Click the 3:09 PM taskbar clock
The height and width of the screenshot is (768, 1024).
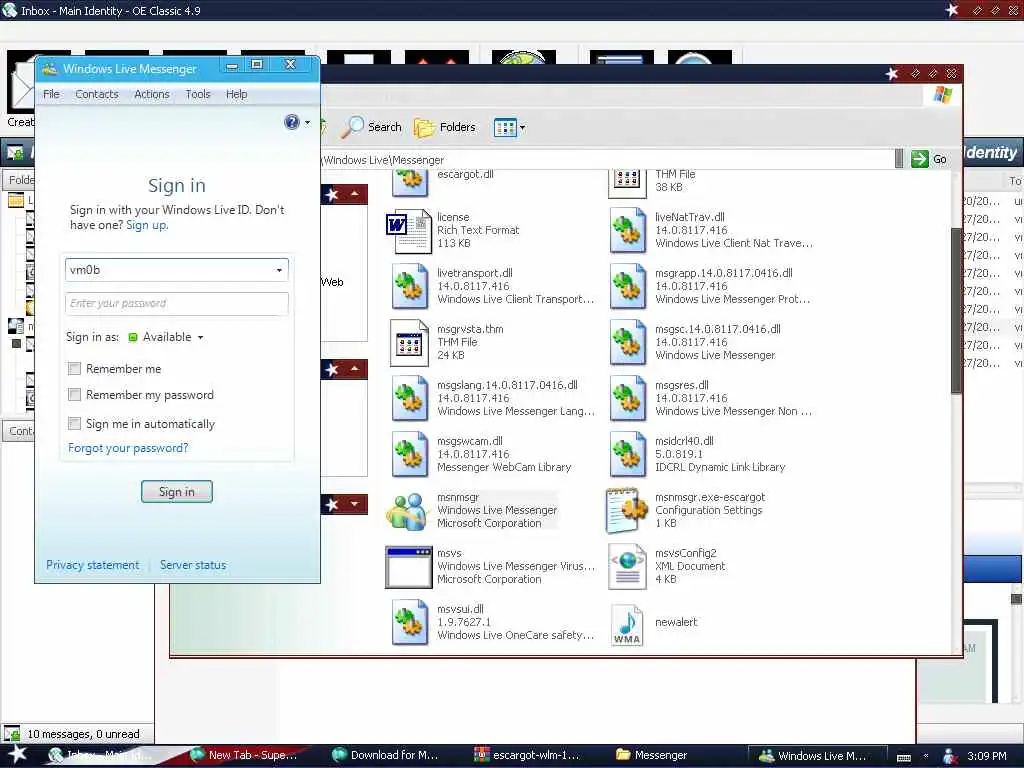tap(986, 756)
